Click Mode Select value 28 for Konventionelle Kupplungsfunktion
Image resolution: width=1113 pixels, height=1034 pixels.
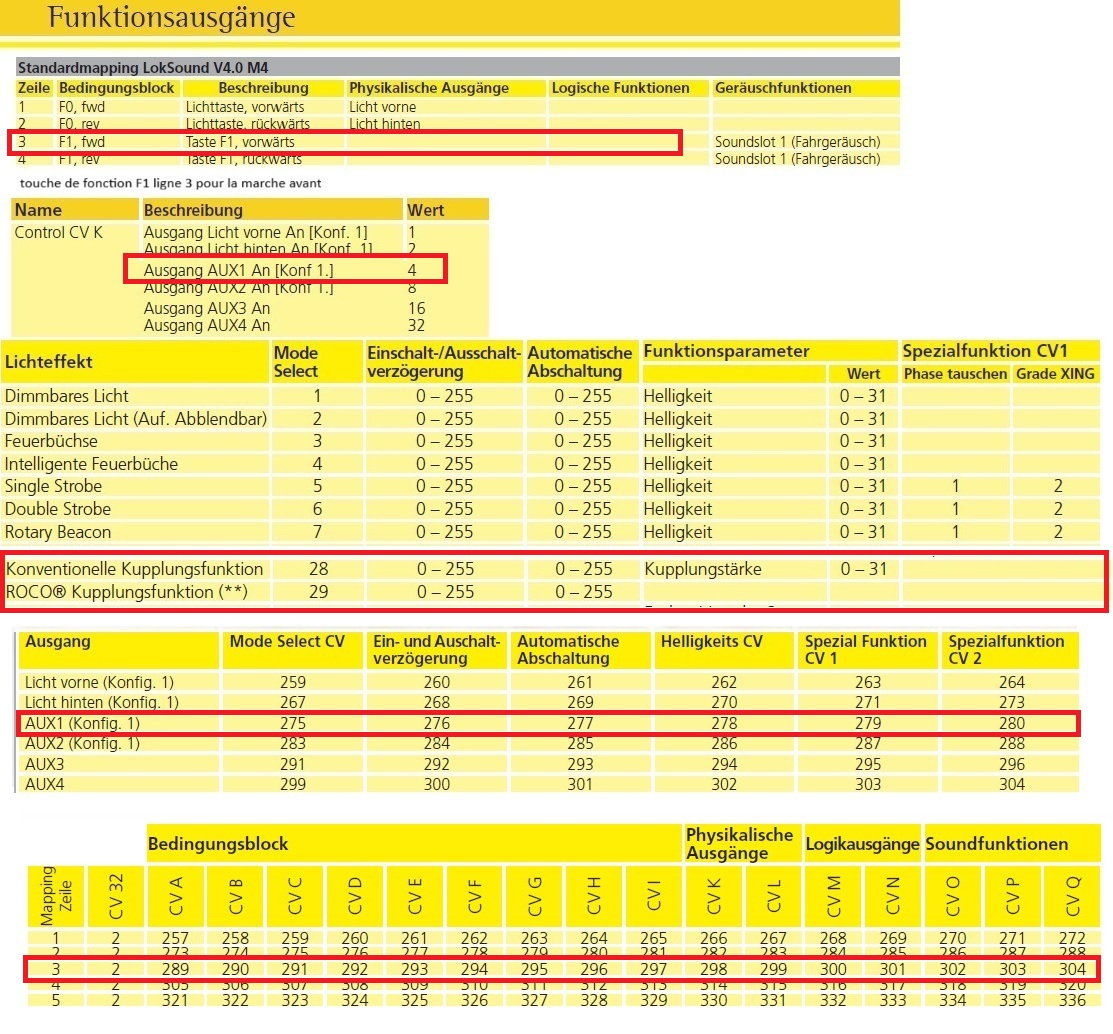click(x=319, y=569)
